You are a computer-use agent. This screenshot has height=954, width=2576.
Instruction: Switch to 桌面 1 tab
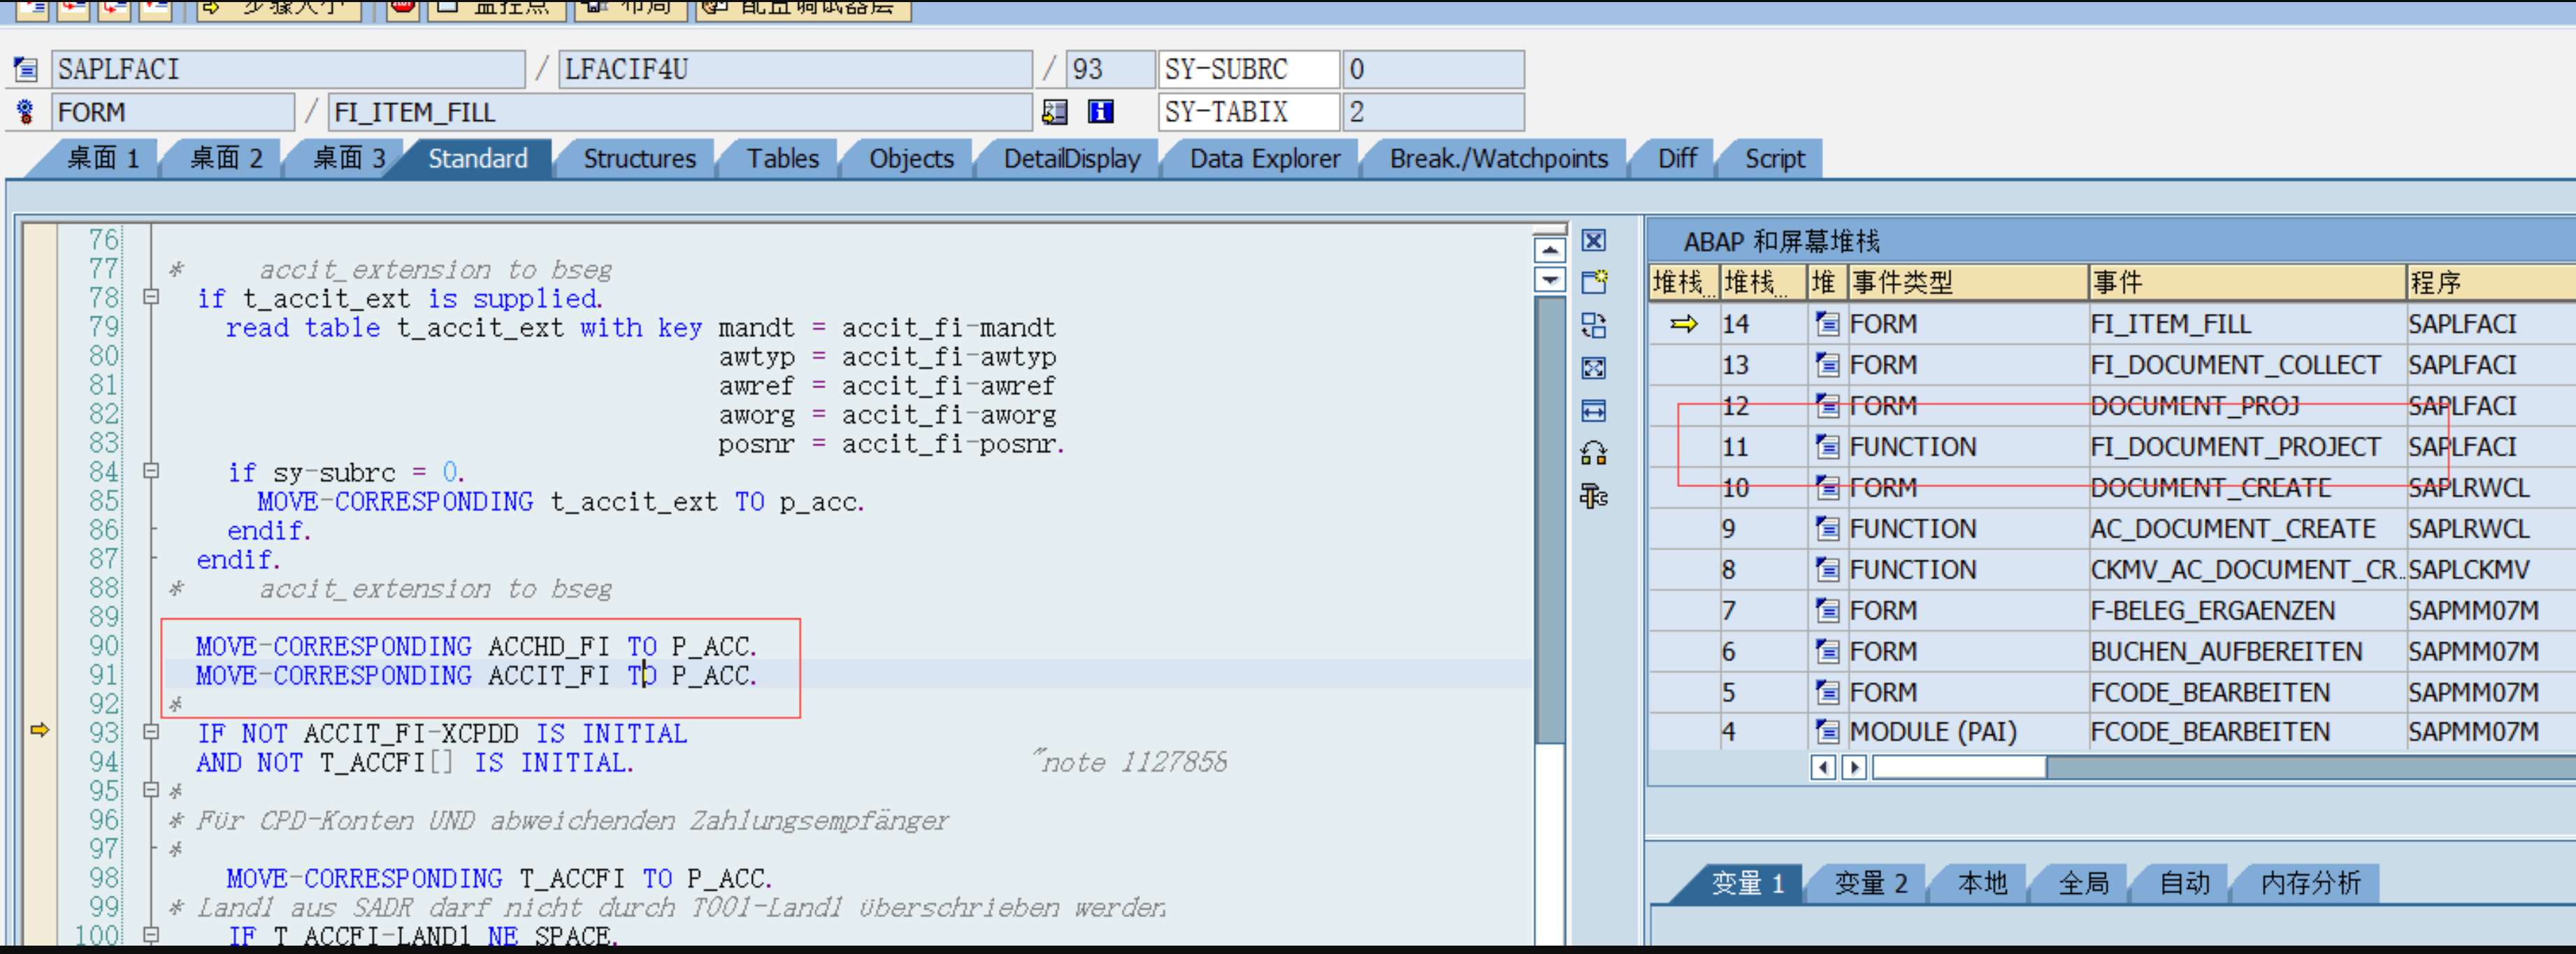pyautogui.click(x=103, y=159)
